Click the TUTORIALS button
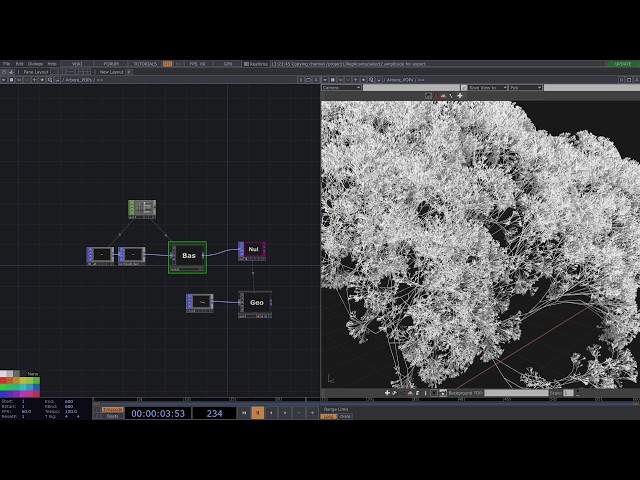This screenshot has width=640, height=480. (145, 64)
